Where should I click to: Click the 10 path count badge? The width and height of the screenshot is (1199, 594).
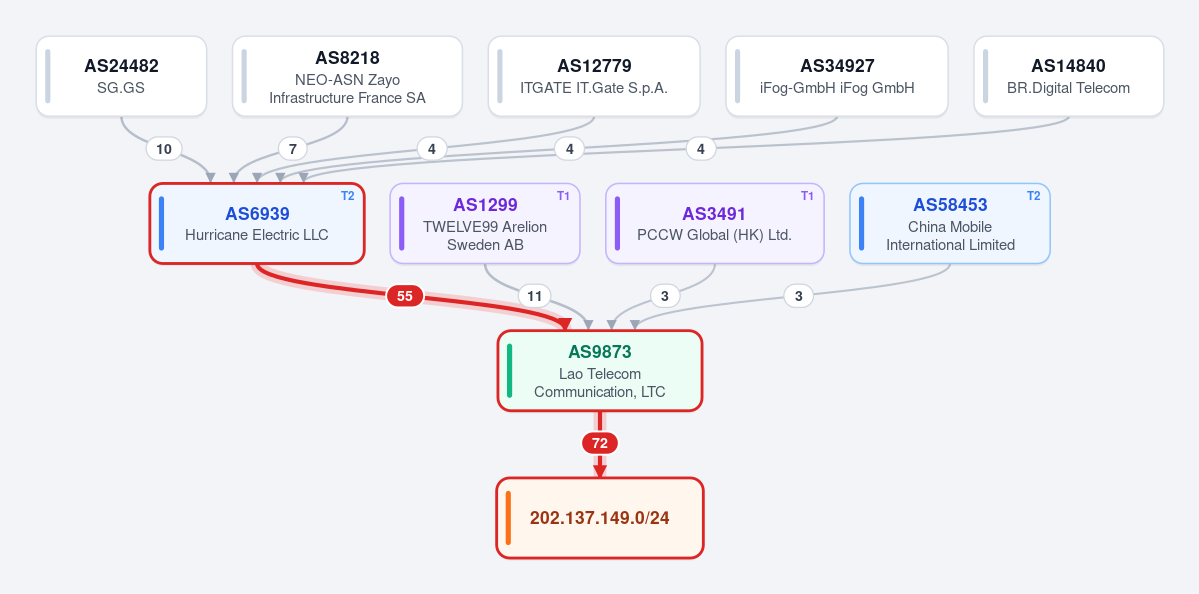pos(164,149)
